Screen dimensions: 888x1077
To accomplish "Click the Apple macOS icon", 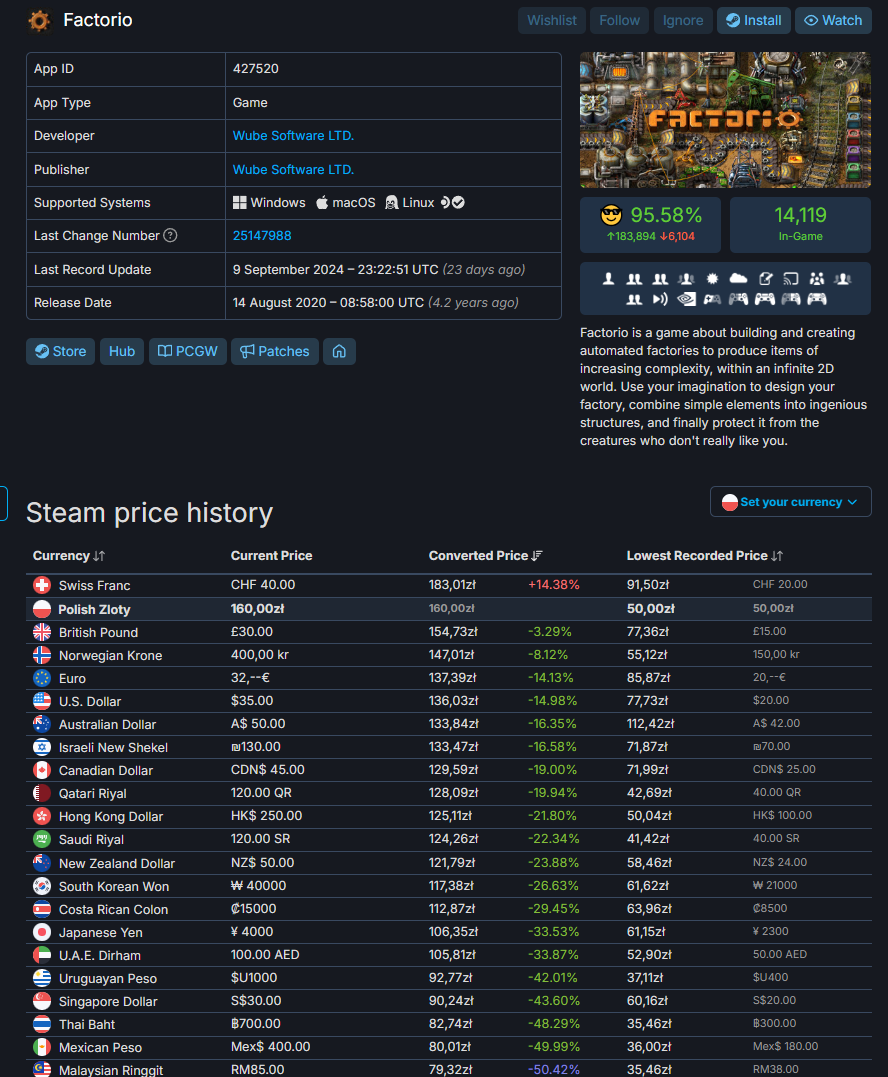I will pyautogui.click(x=321, y=203).
